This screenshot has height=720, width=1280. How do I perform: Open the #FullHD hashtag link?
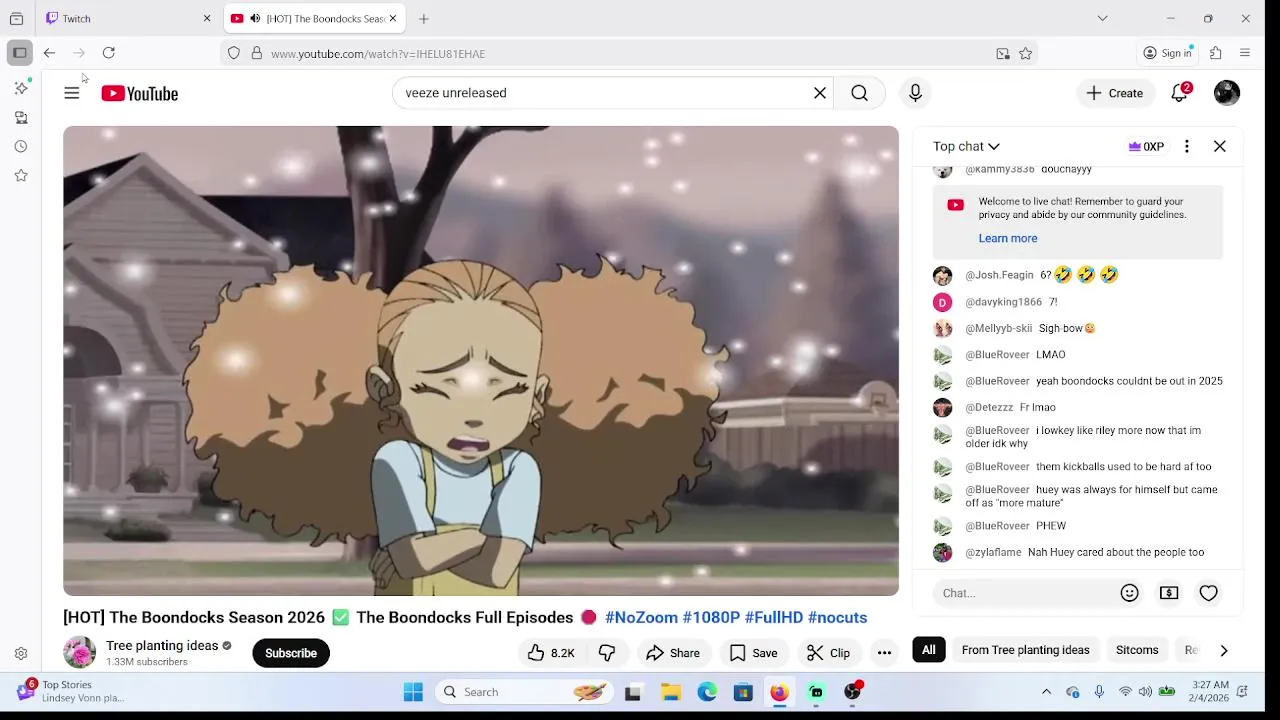[x=774, y=617]
